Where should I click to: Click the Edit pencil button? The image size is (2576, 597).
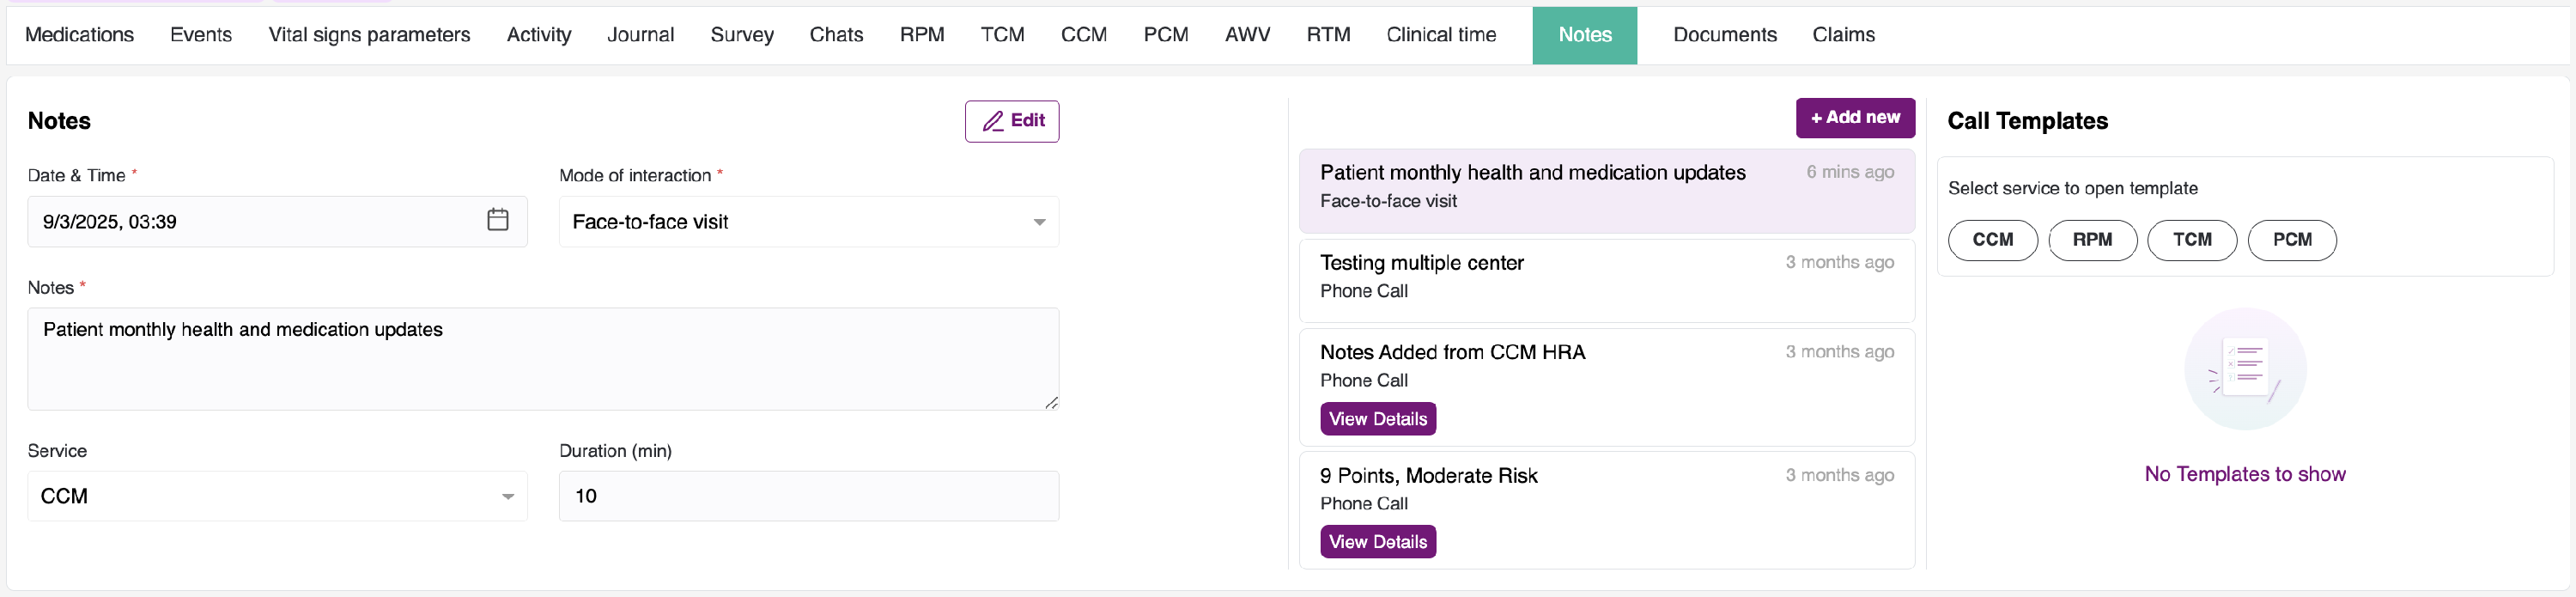point(1011,121)
